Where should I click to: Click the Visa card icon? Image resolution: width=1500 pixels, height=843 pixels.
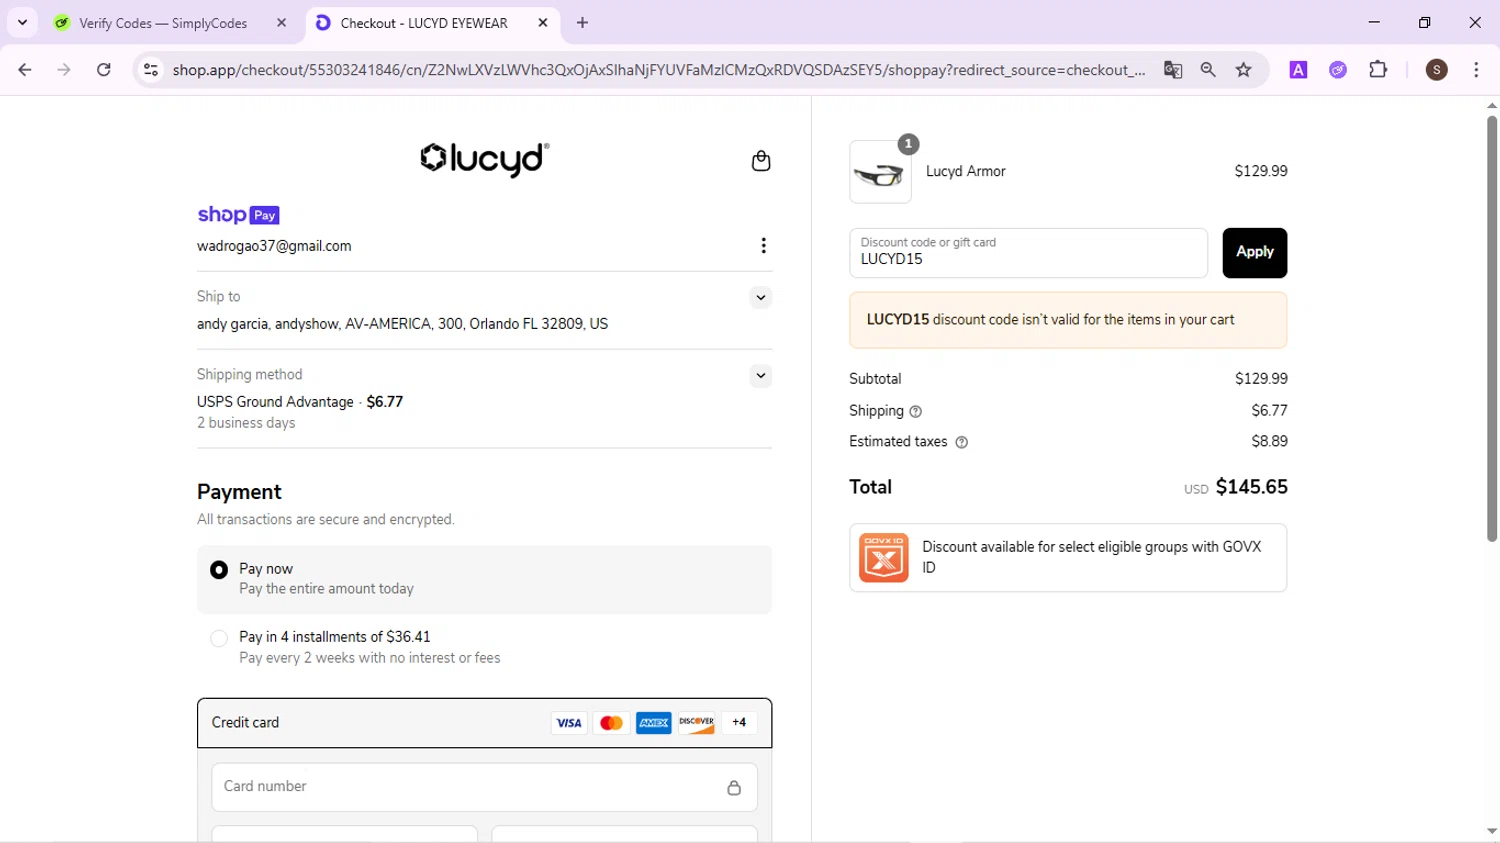coord(569,723)
